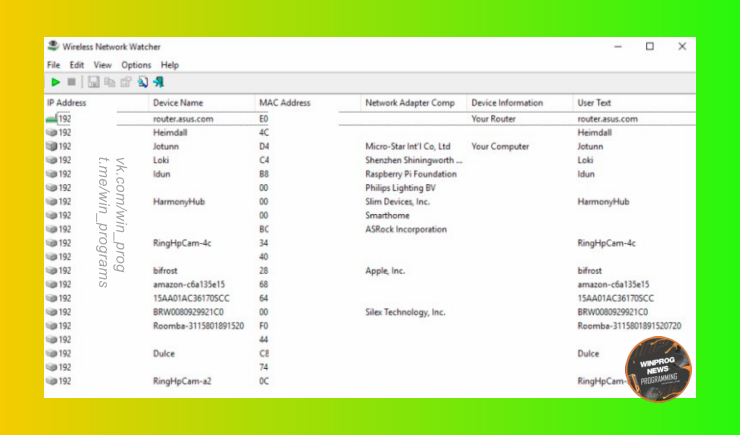Click the device icon in the amazon-c6a135e15 row
Viewport: 740px width, 435px height.
point(51,284)
